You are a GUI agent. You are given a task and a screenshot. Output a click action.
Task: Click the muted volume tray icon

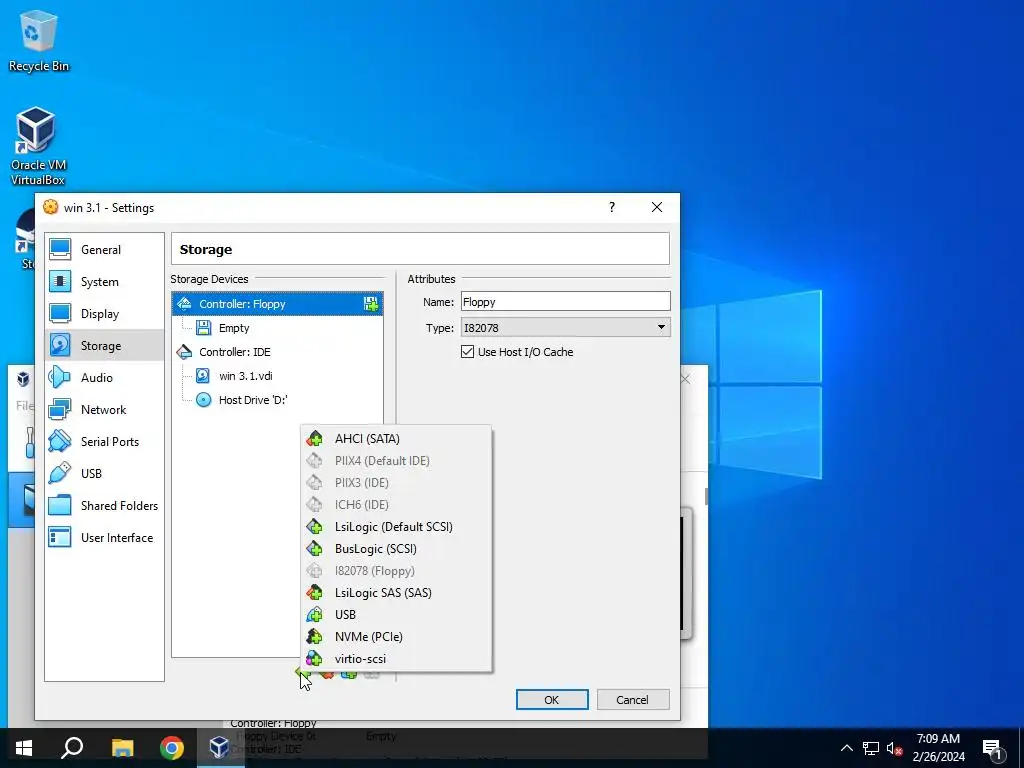pos(894,748)
